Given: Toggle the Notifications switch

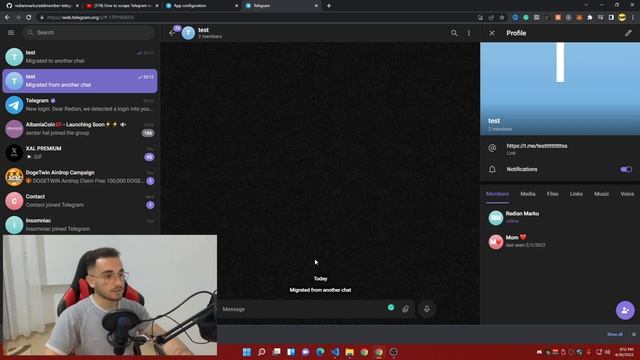Looking at the screenshot, I should 626,169.
